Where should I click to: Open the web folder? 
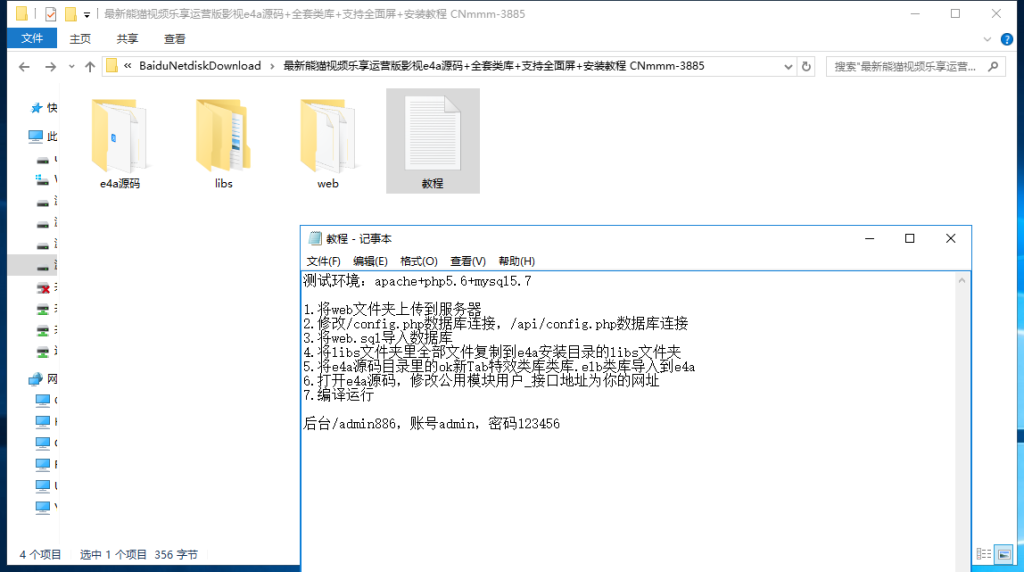tap(328, 142)
